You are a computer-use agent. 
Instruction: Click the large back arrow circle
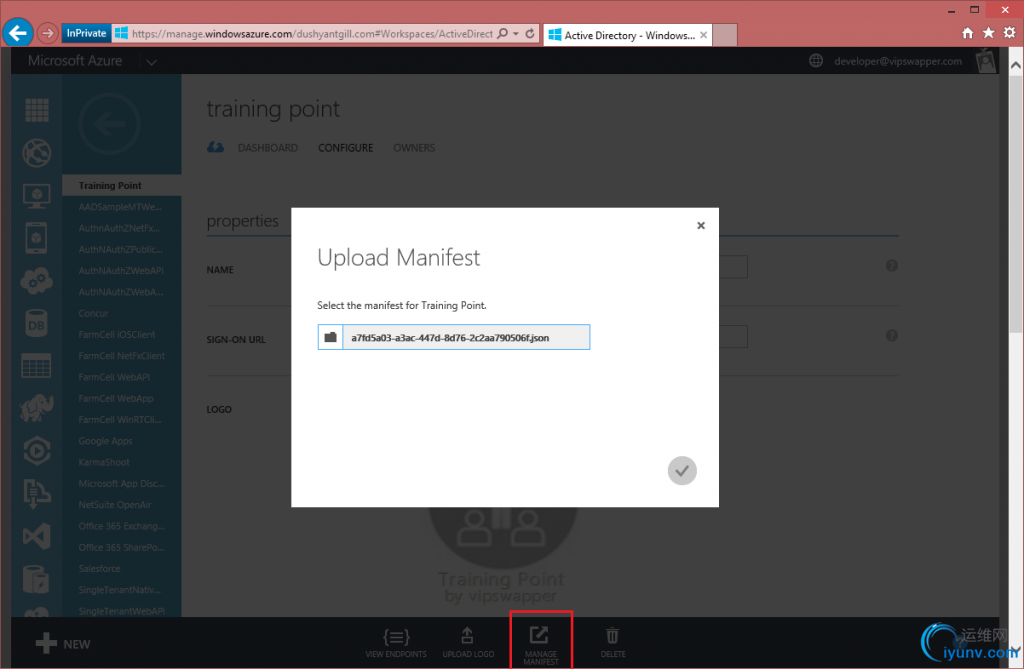tap(109, 123)
